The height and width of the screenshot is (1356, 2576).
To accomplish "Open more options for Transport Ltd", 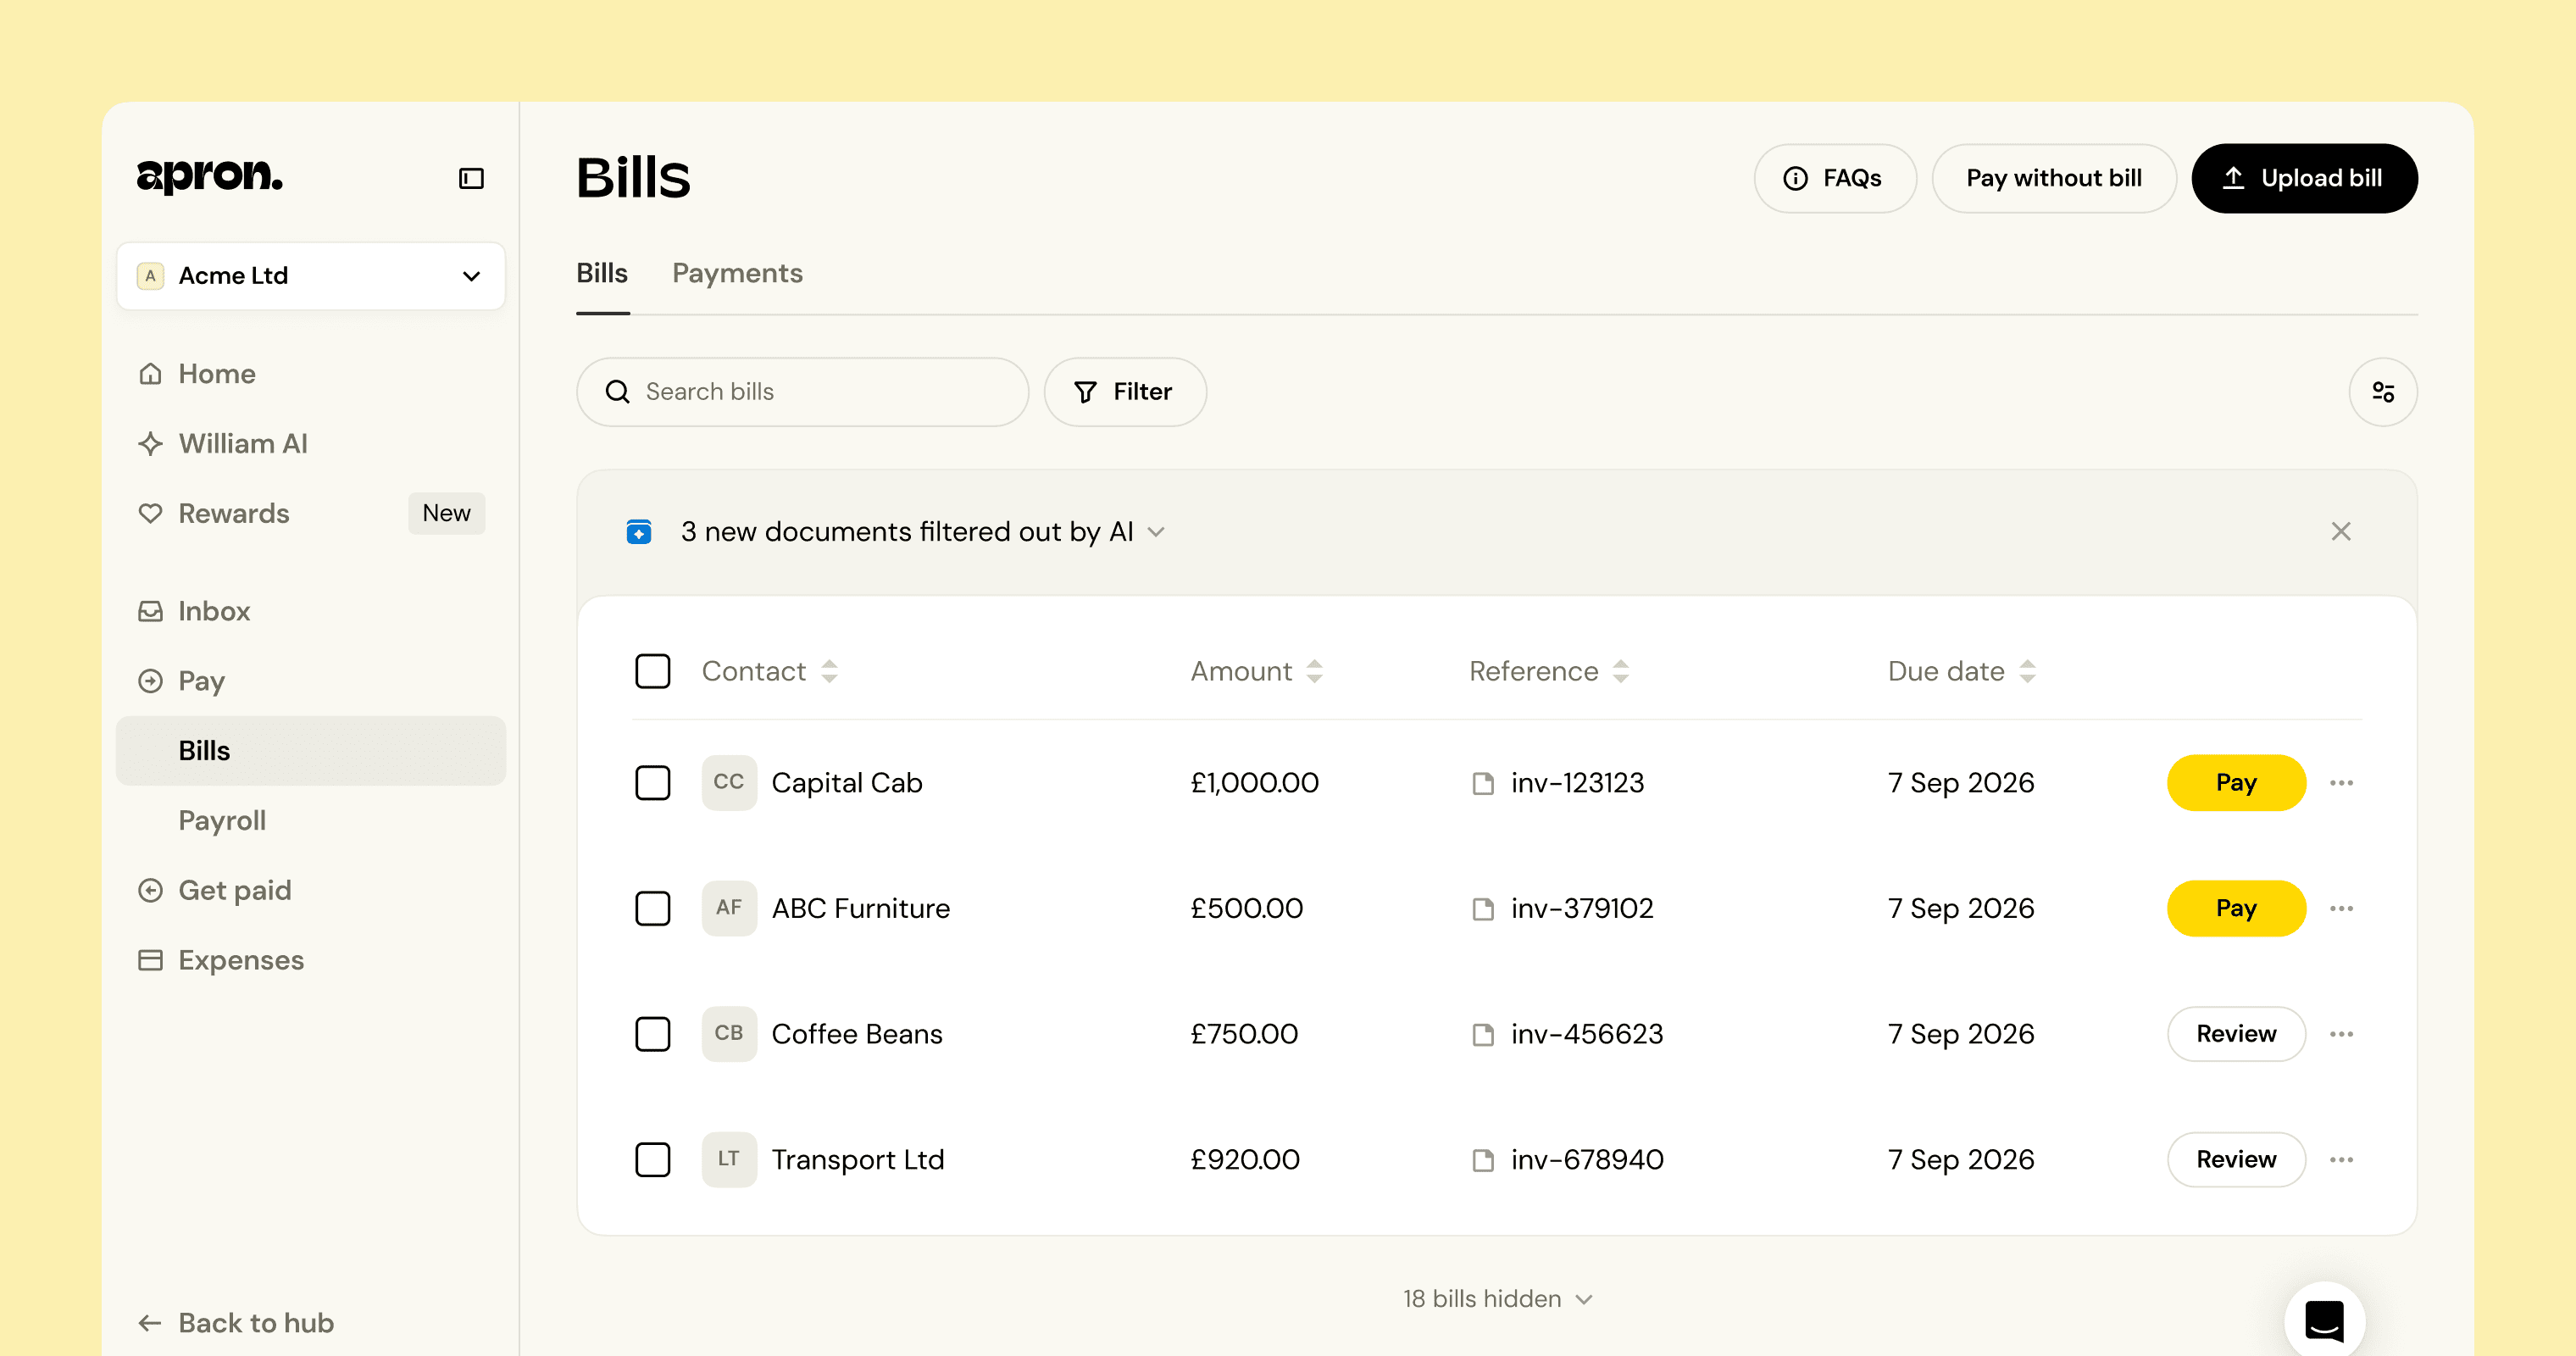I will [x=2341, y=1160].
